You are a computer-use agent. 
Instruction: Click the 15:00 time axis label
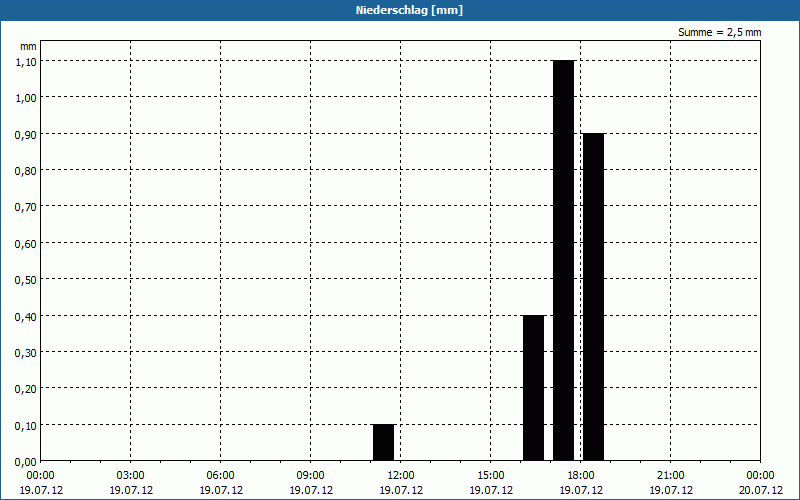491,476
